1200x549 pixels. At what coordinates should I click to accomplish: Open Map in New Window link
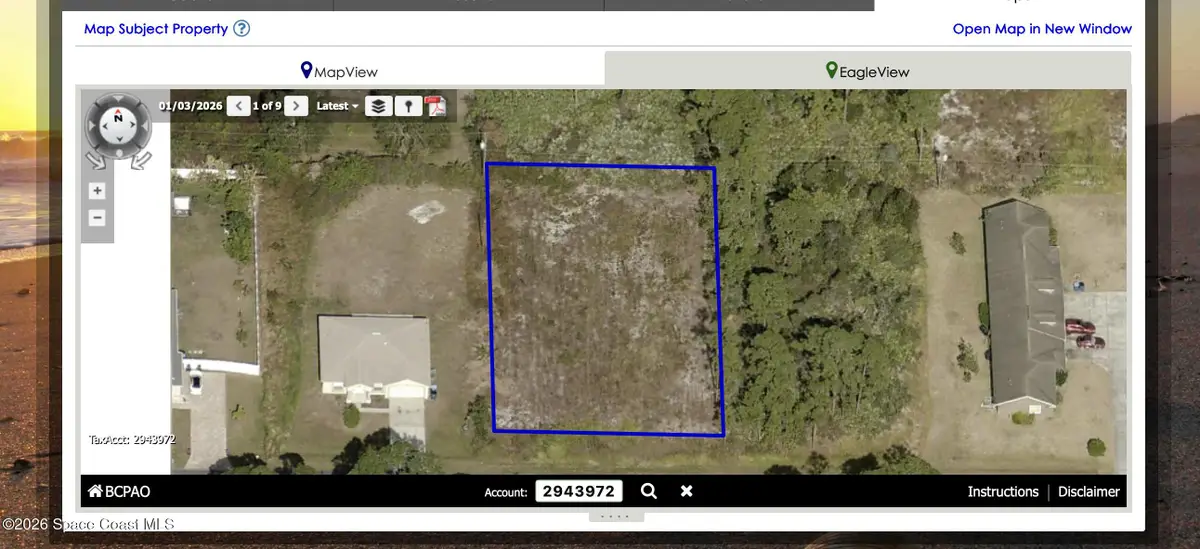tap(1042, 29)
